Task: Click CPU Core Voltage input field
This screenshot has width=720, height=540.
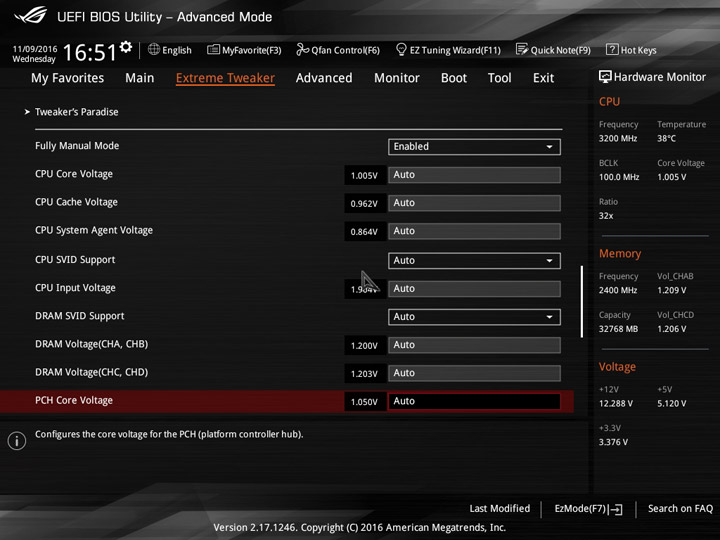Action: coord(474,175)
